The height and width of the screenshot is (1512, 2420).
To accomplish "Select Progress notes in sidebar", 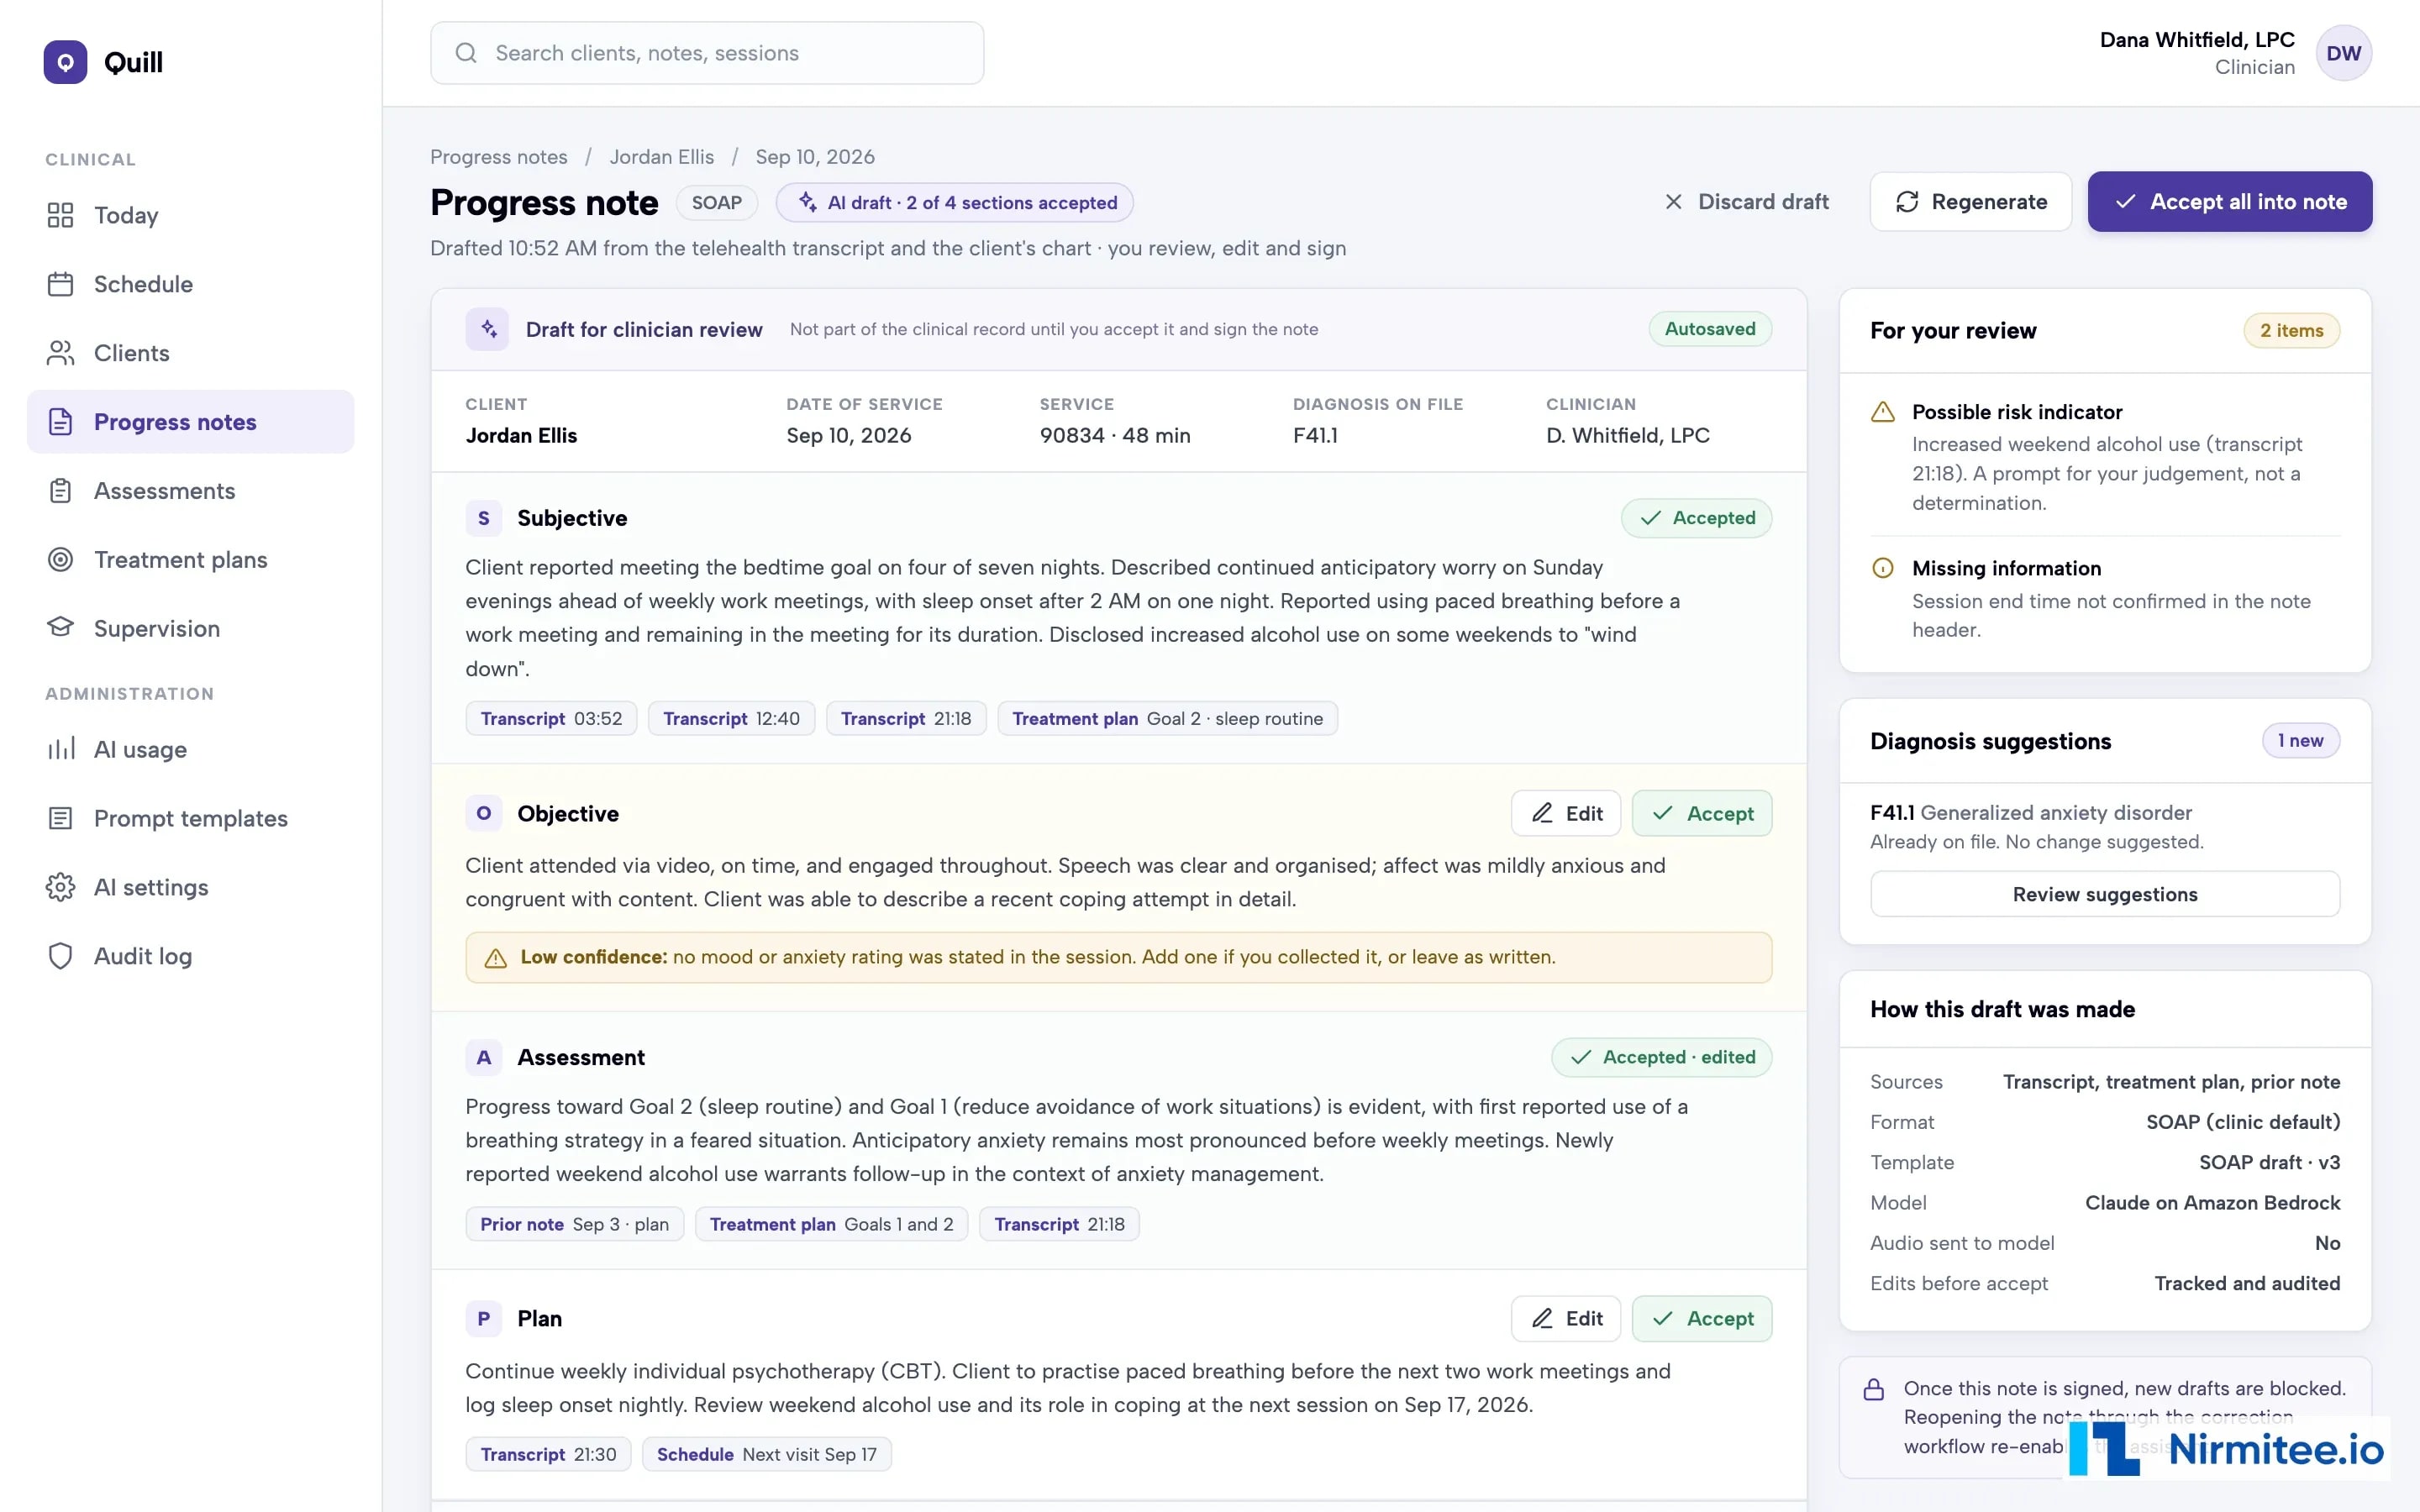I will (x=190, y=422).
